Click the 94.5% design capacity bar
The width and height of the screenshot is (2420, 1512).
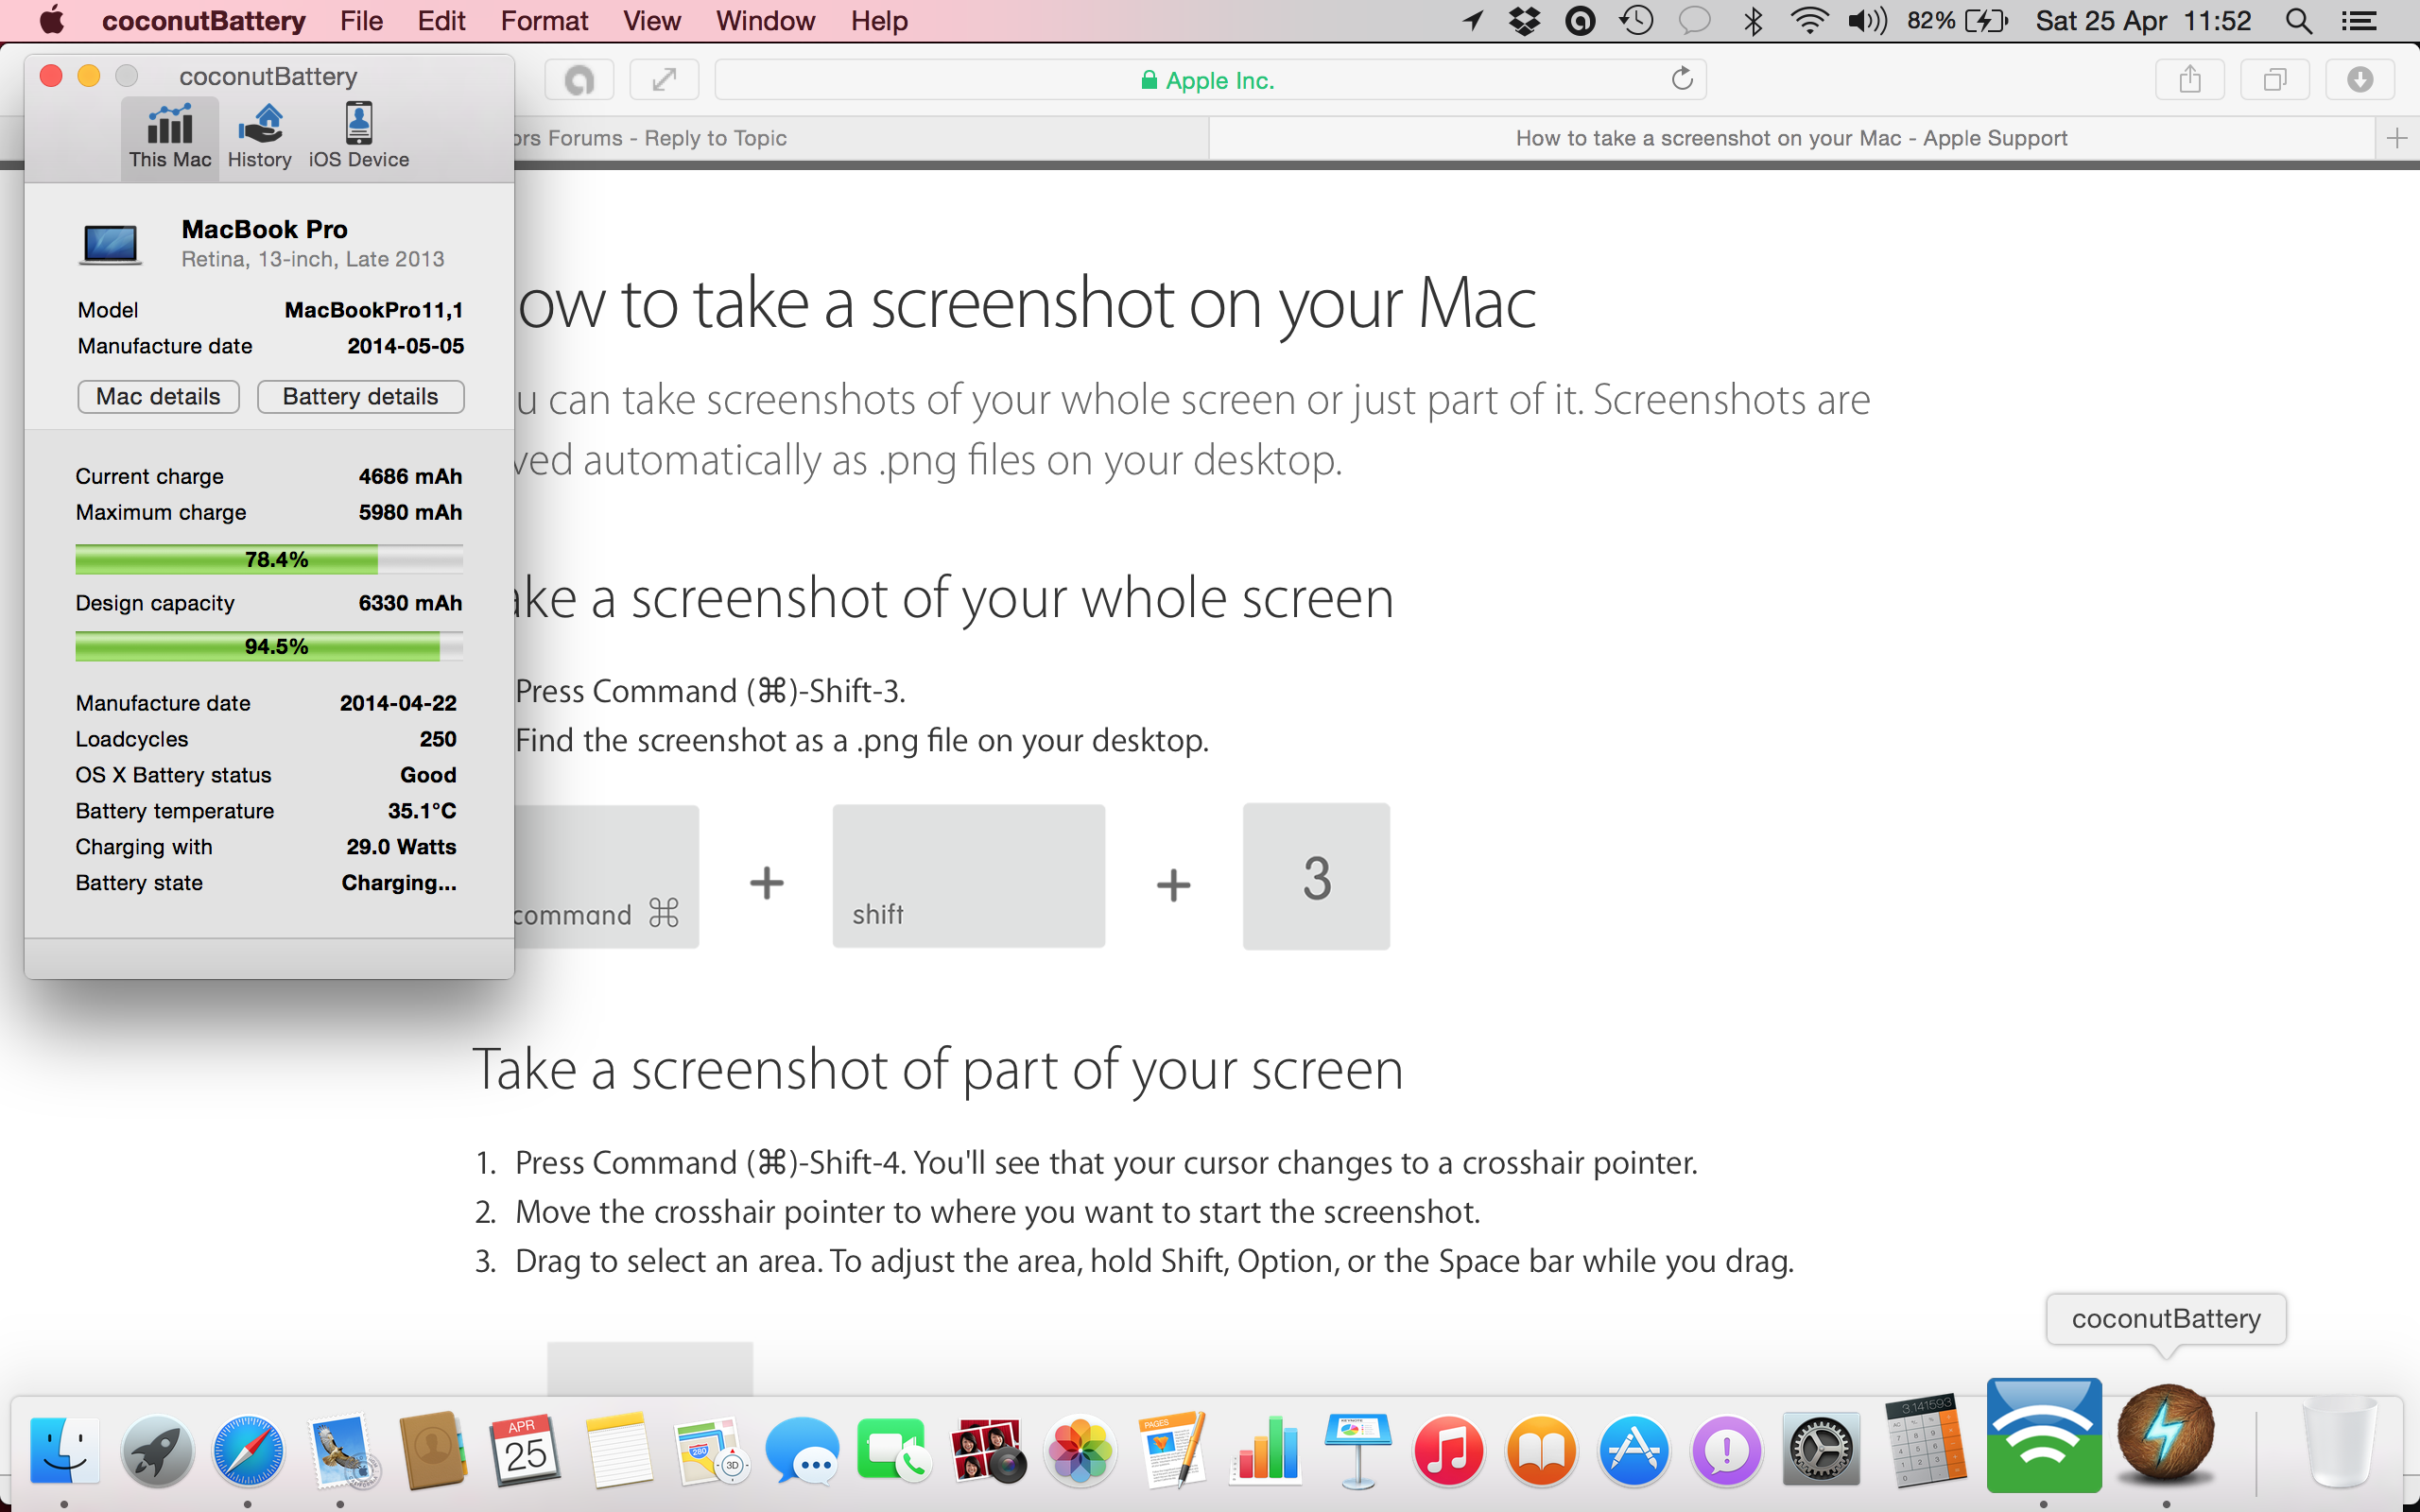click(x=269, y=646)
